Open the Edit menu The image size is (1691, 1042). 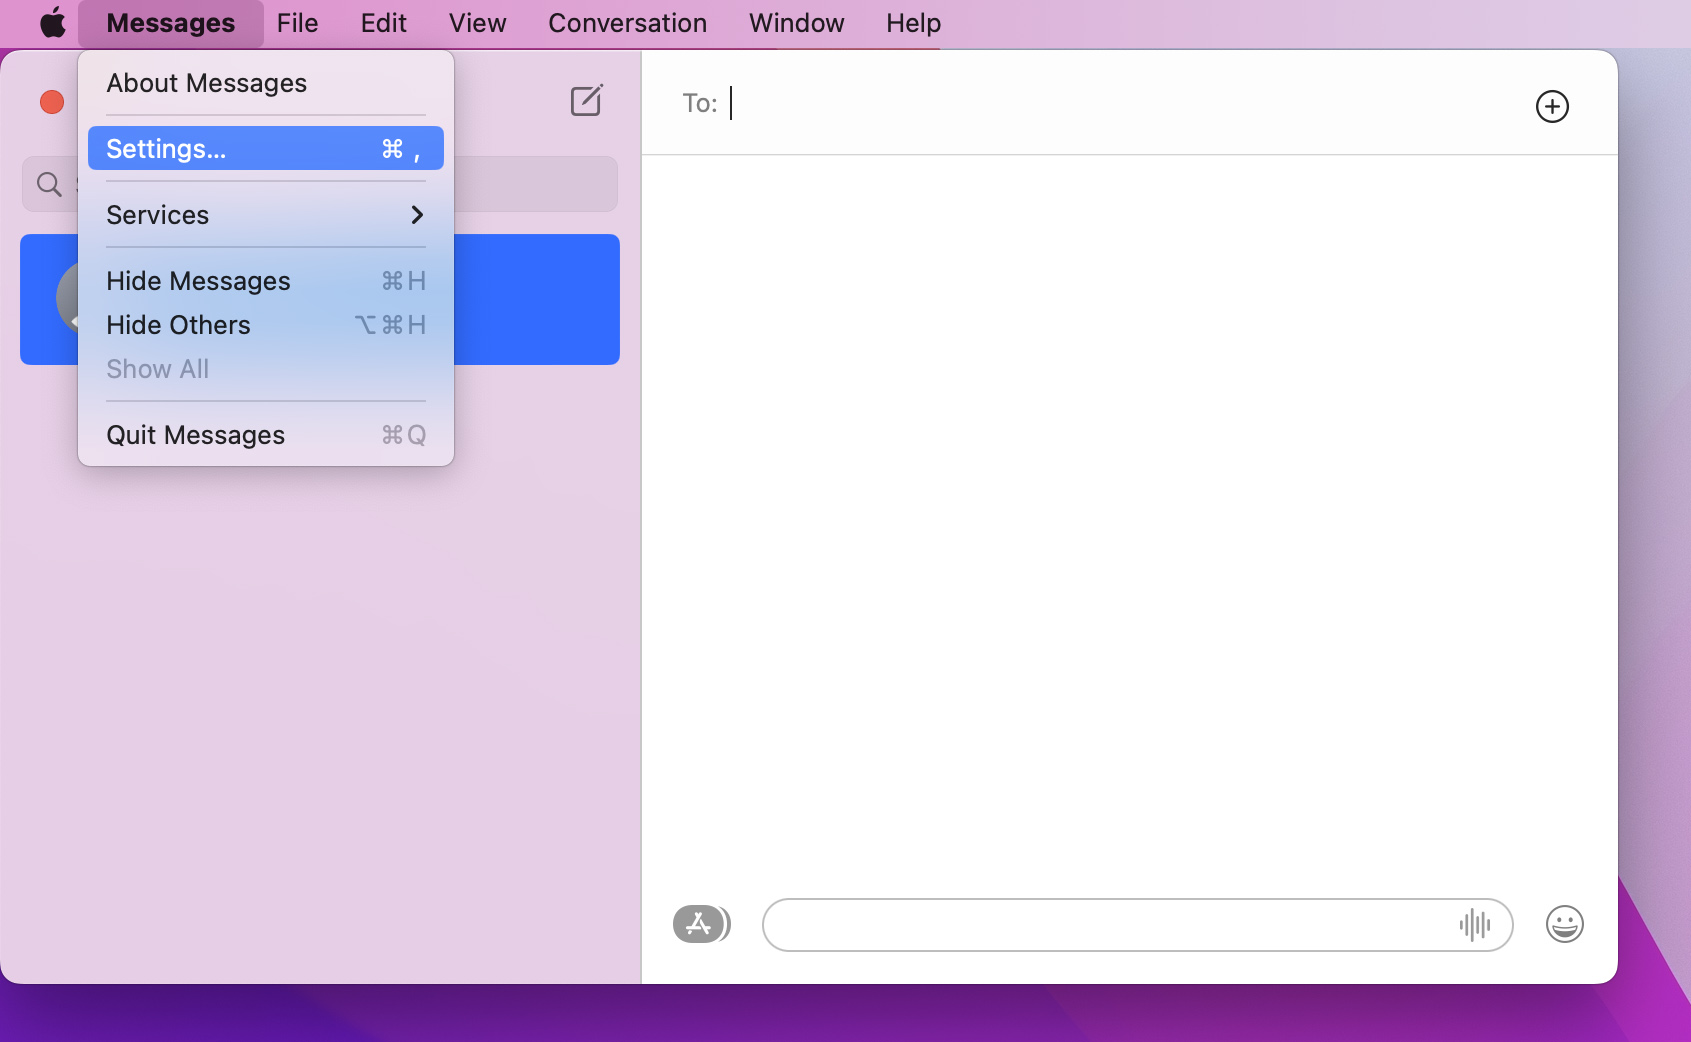[x=384, y=23]
